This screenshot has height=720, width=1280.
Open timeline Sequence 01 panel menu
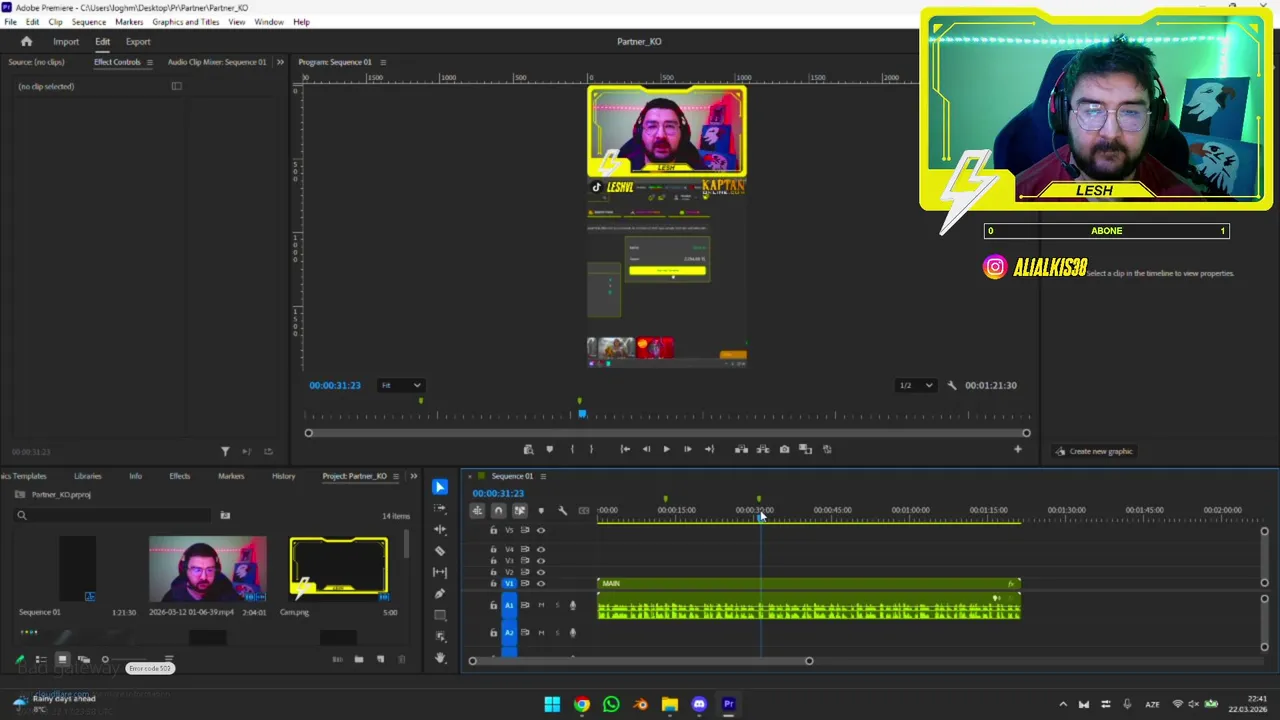click(543, 476)
